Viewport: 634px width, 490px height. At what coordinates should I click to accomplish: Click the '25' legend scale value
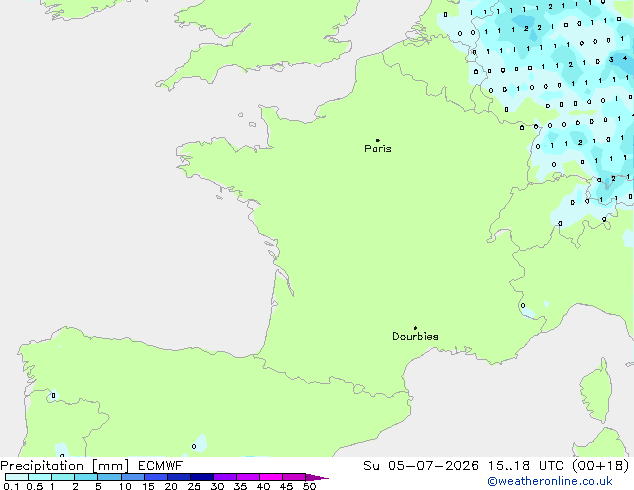pos(194,486)
